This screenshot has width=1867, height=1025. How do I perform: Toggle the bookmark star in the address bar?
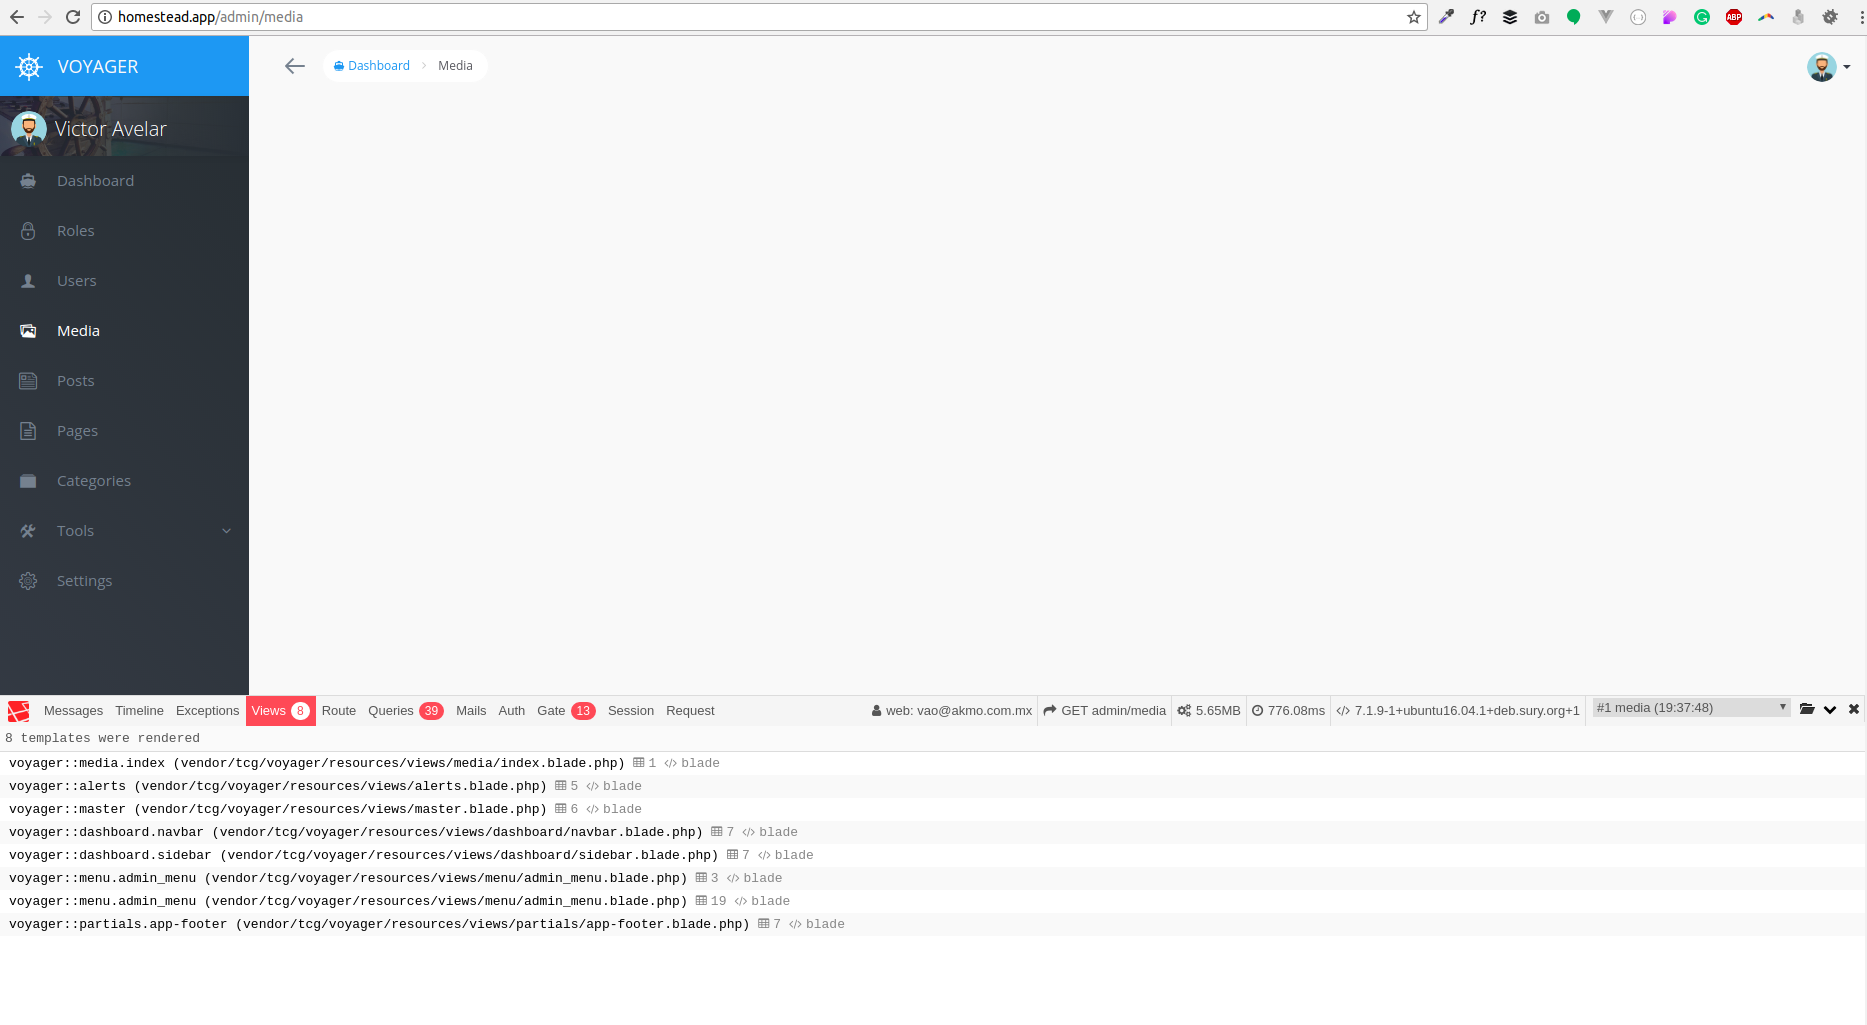(x=1413, y=17)
